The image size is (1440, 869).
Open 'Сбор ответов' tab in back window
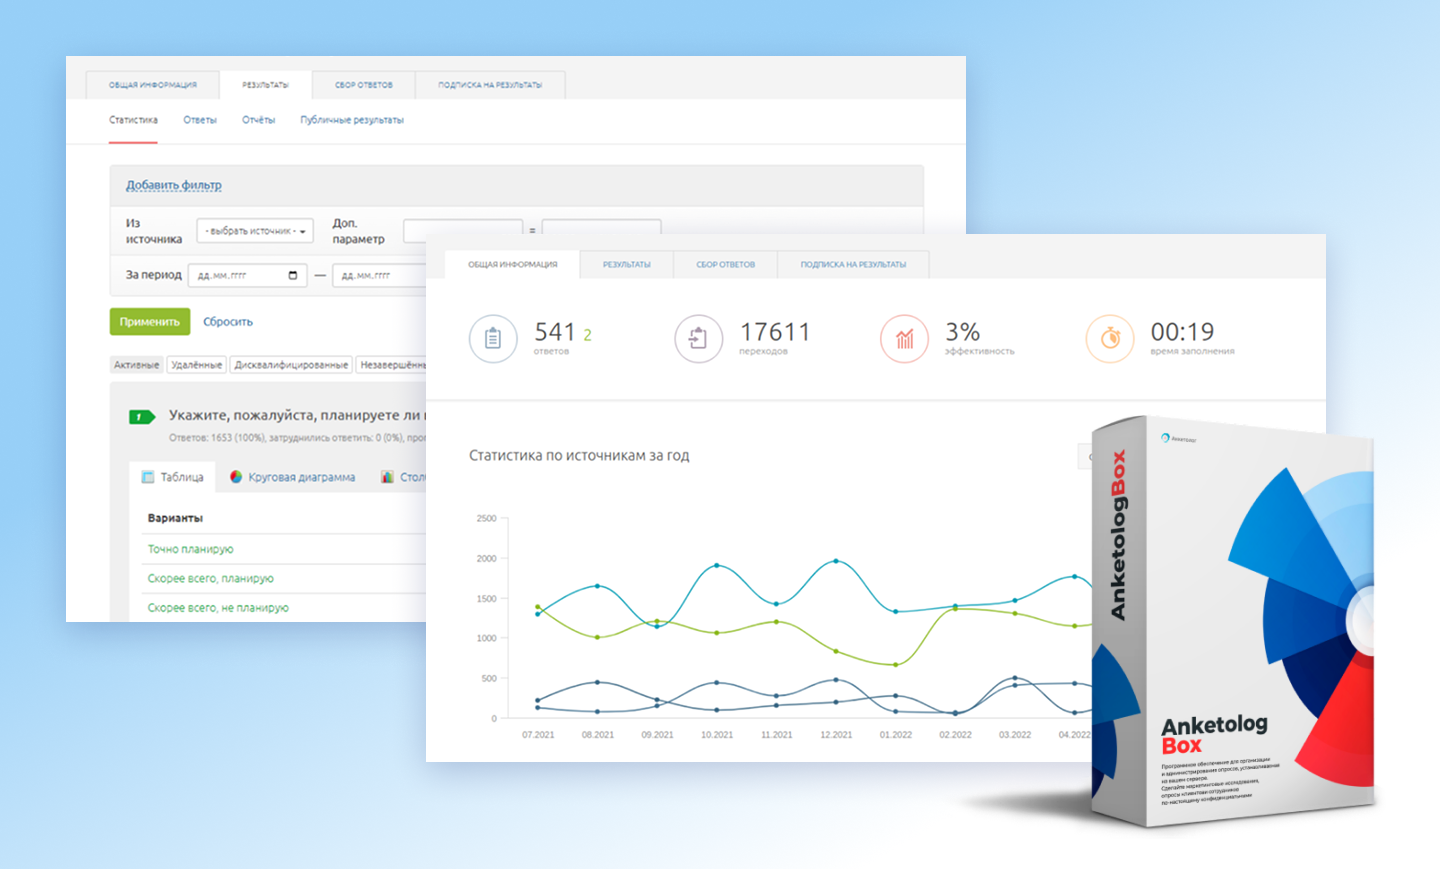[x=363, y=85]
